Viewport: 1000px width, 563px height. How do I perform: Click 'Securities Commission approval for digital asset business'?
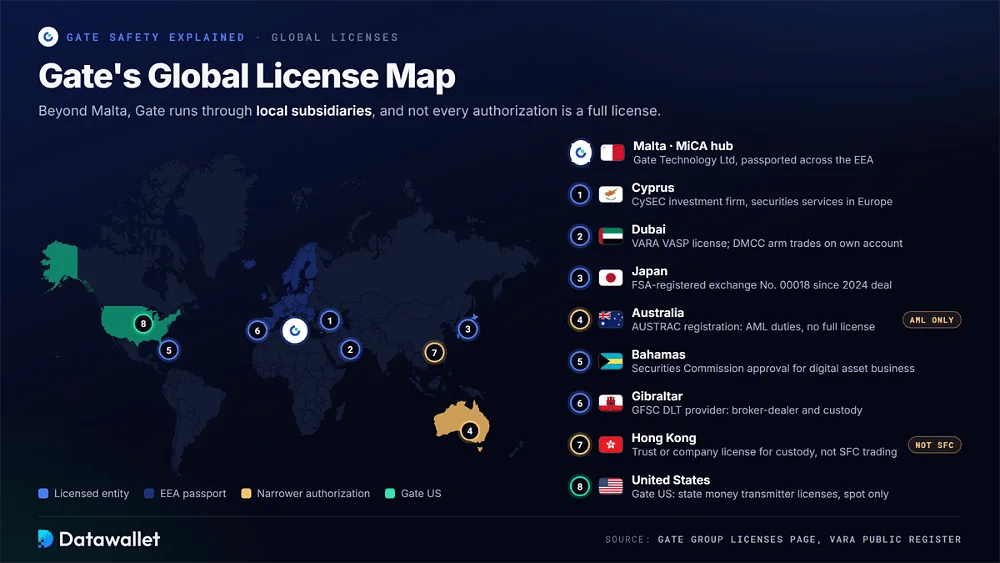click(x=773, y=369)
